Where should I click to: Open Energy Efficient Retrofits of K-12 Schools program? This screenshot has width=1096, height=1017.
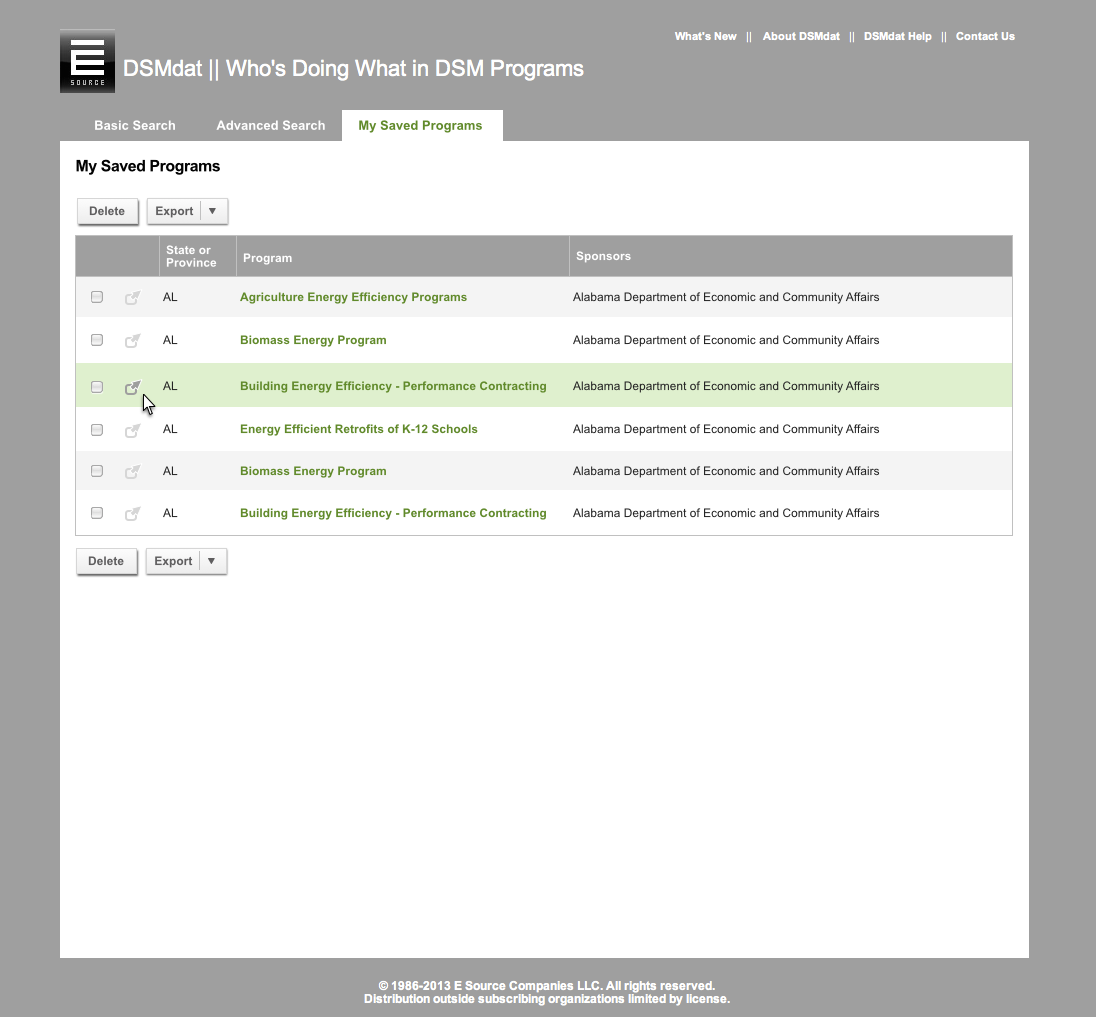coord(358,429)
